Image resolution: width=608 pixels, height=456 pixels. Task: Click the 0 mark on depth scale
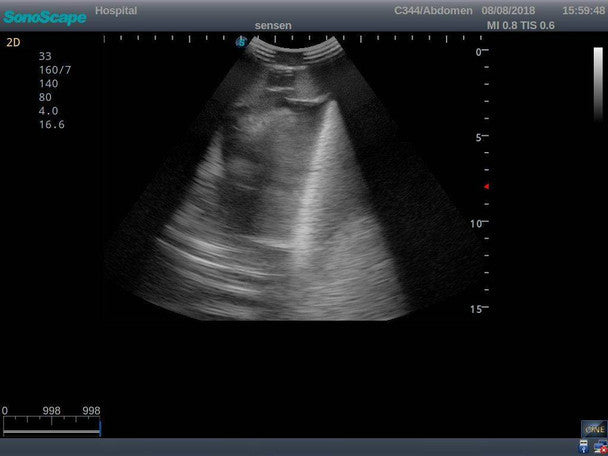(x=478, y=52)
